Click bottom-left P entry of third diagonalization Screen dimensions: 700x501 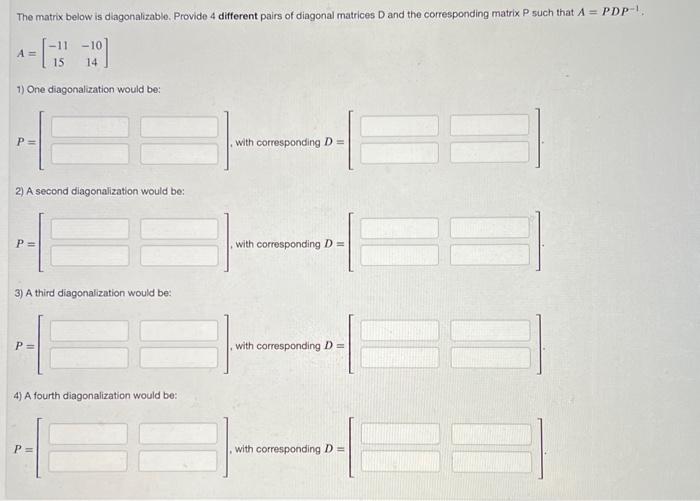pos(89,358)
